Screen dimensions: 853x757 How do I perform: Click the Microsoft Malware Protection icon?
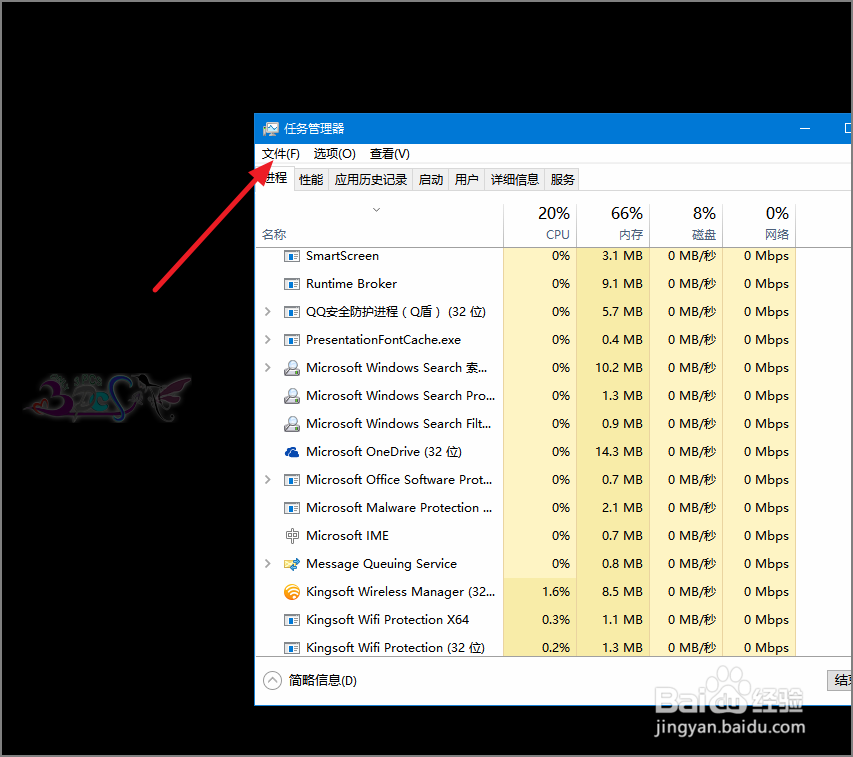coord(292,508)
